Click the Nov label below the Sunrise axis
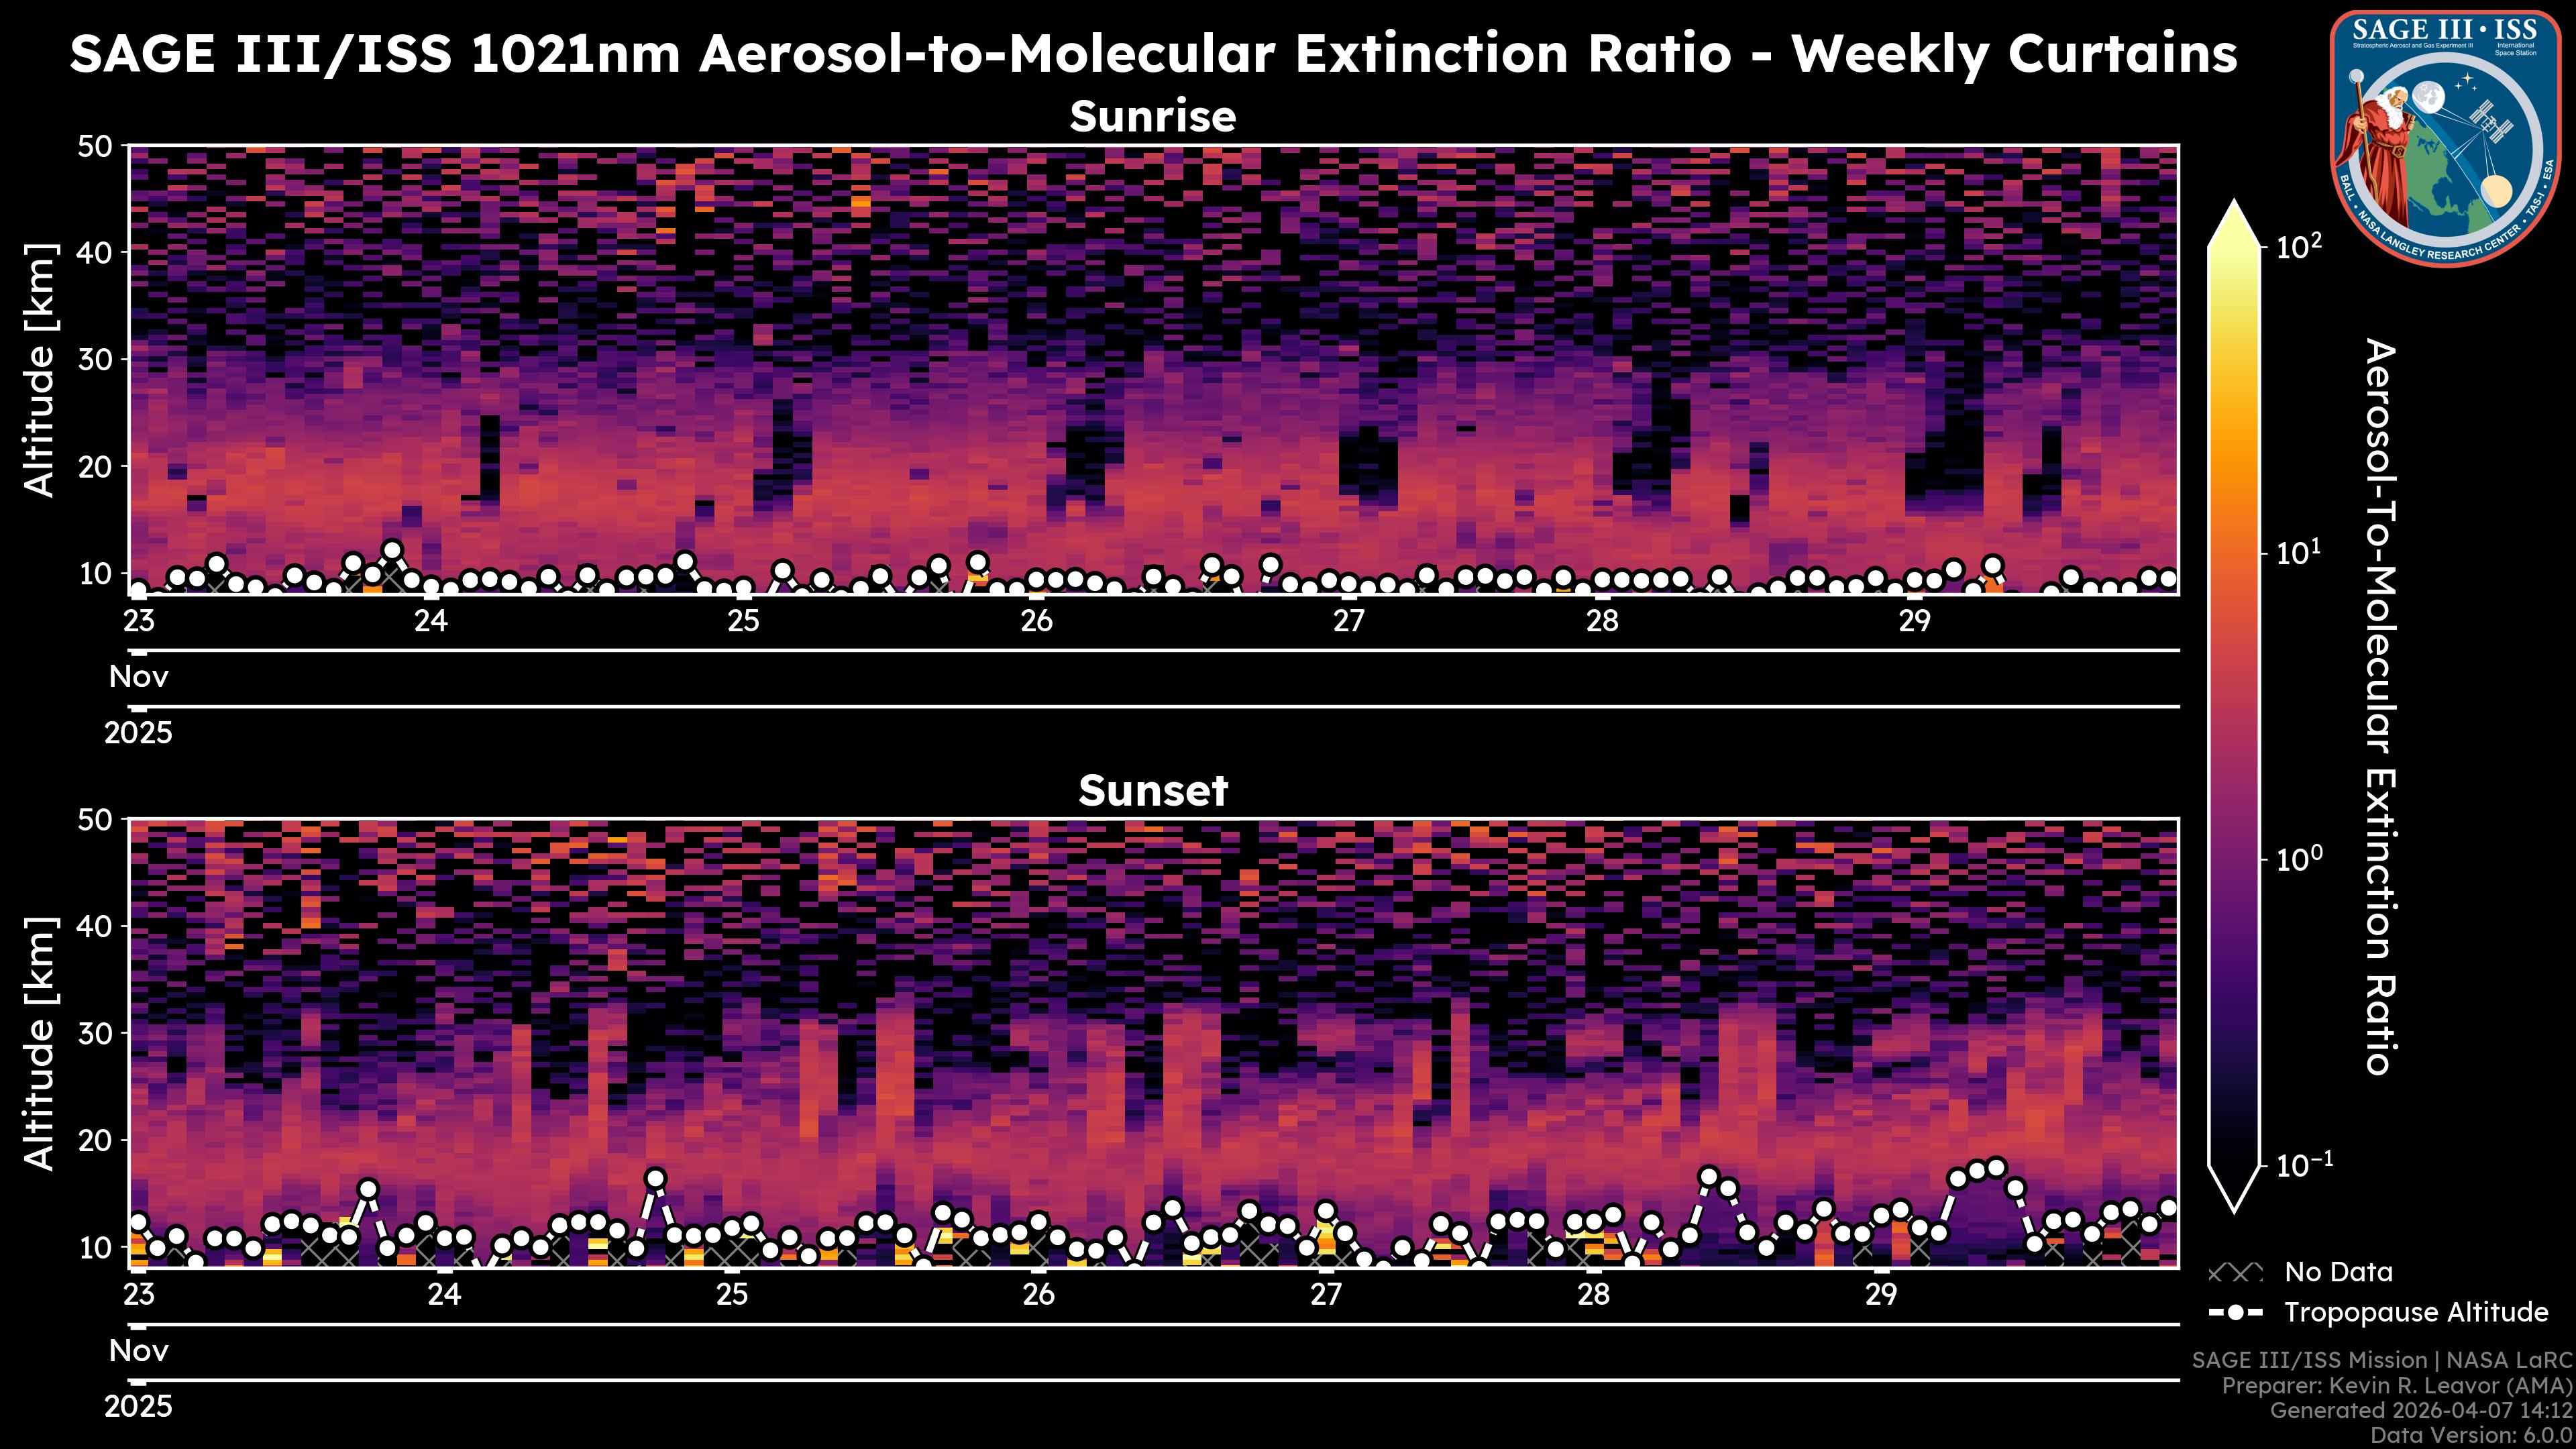This screenshot has height=1449, width=2576. point(138,677)
